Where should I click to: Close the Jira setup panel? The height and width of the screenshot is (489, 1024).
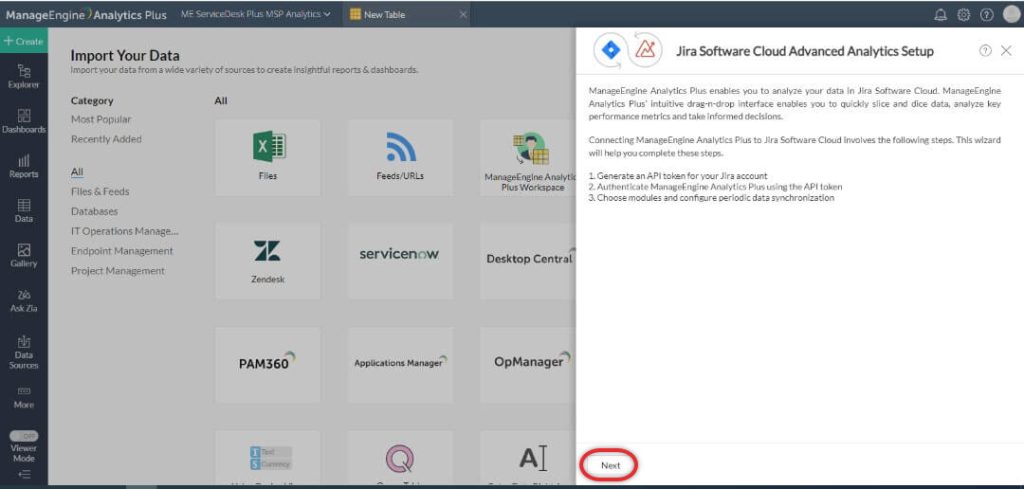[1006, 51]
